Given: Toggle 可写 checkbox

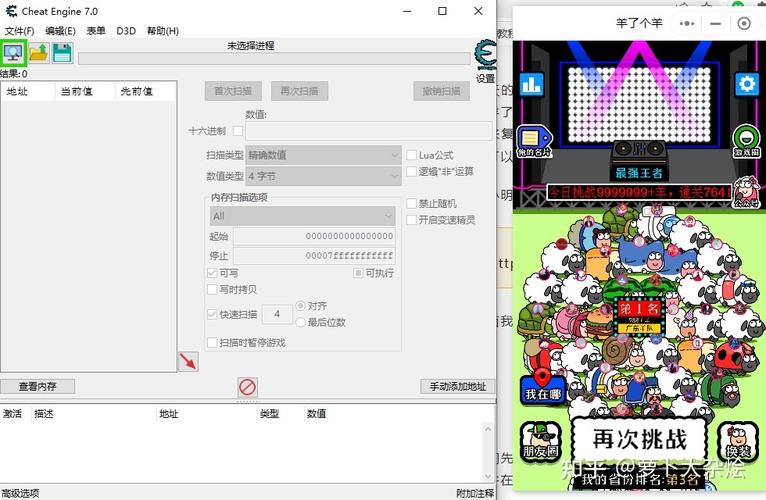Looking at the screenshot, I should pyautogui.click(x=212, y=273).
